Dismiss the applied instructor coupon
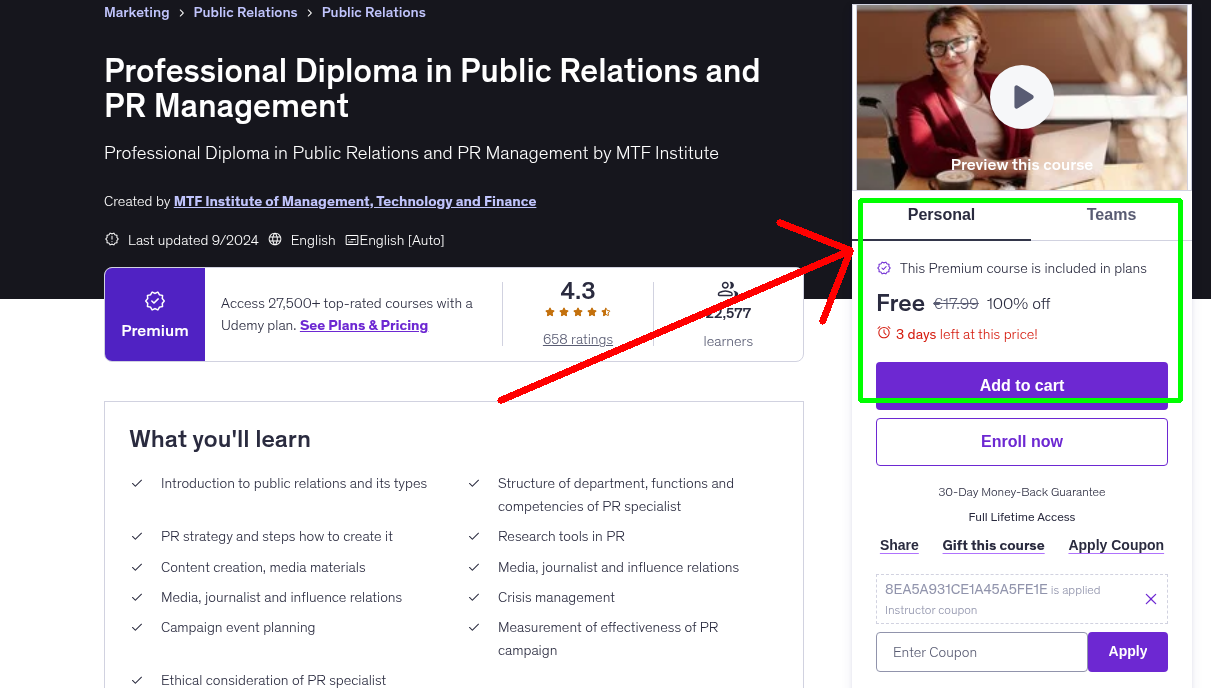This screenshot has height=688, width=1211. pyautogui.click(x=1150, y=598)
